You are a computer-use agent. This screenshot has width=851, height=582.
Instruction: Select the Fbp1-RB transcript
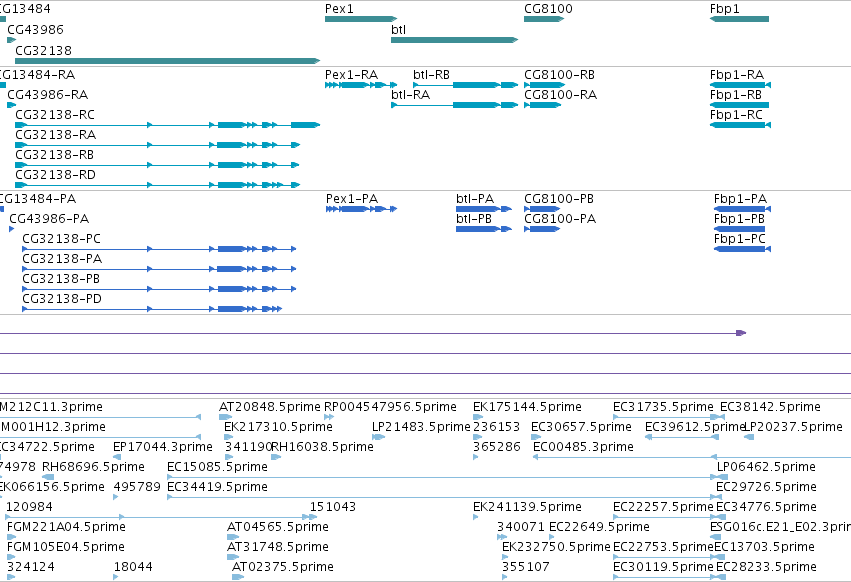point(739,105)
